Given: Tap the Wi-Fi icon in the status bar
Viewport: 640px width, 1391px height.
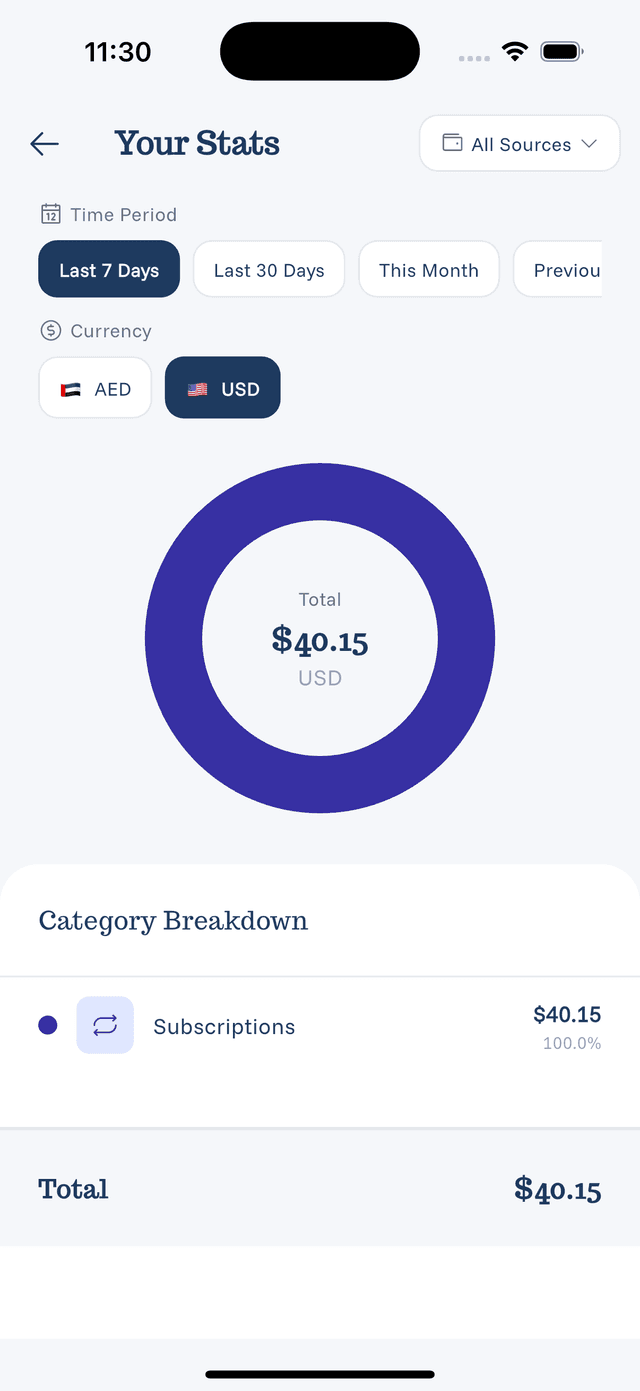Looking at the screenshot, I should (515, 50).
